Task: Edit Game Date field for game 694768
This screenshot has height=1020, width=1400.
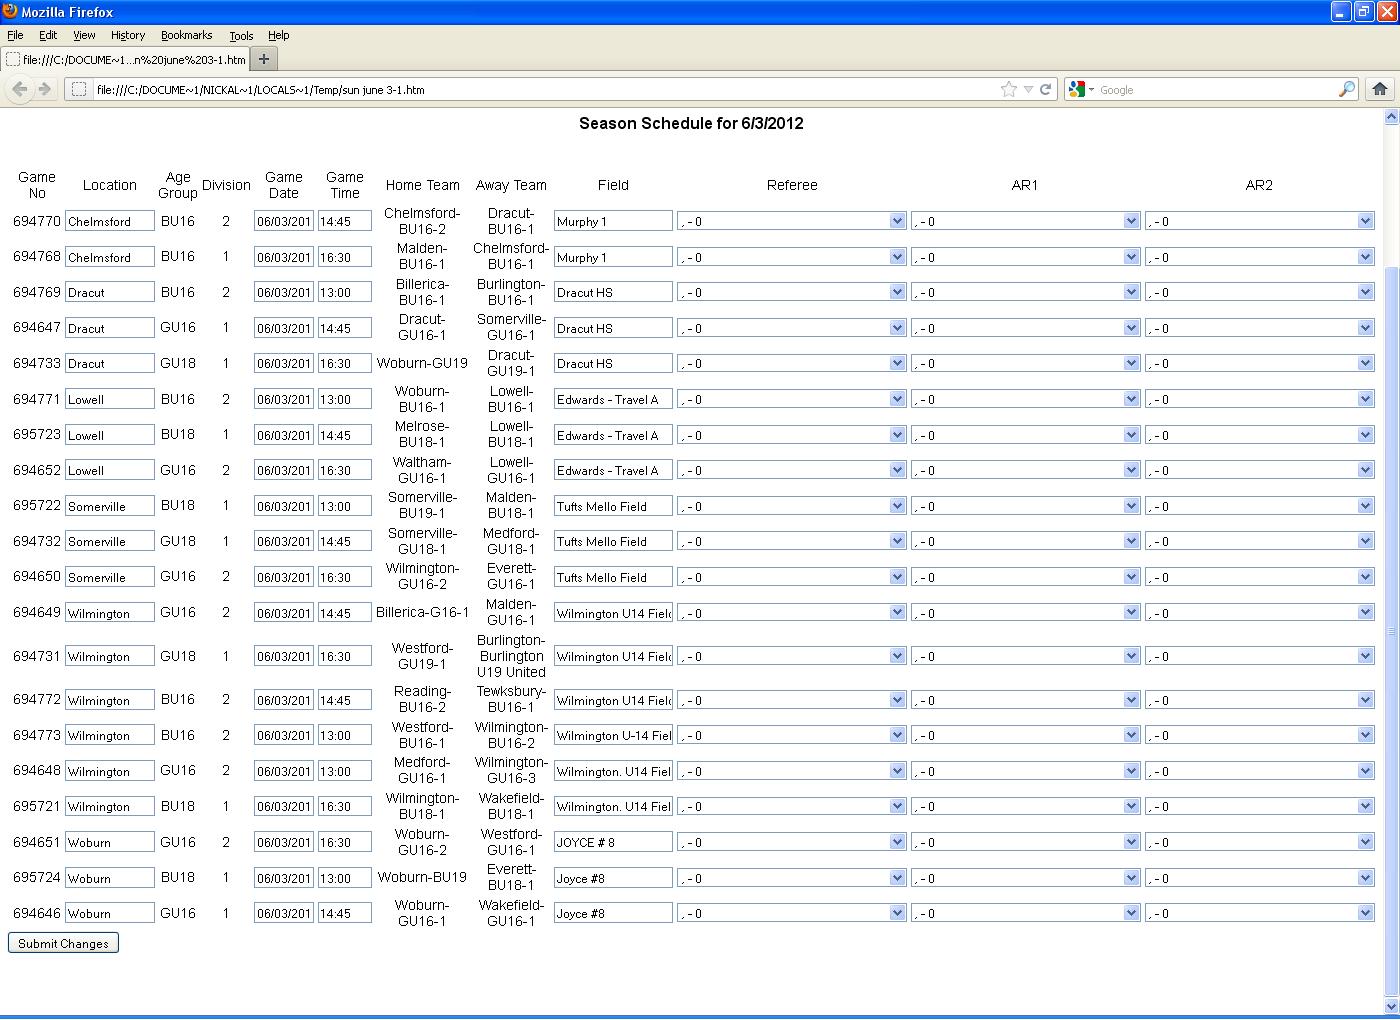Action: tap(284, 257)
